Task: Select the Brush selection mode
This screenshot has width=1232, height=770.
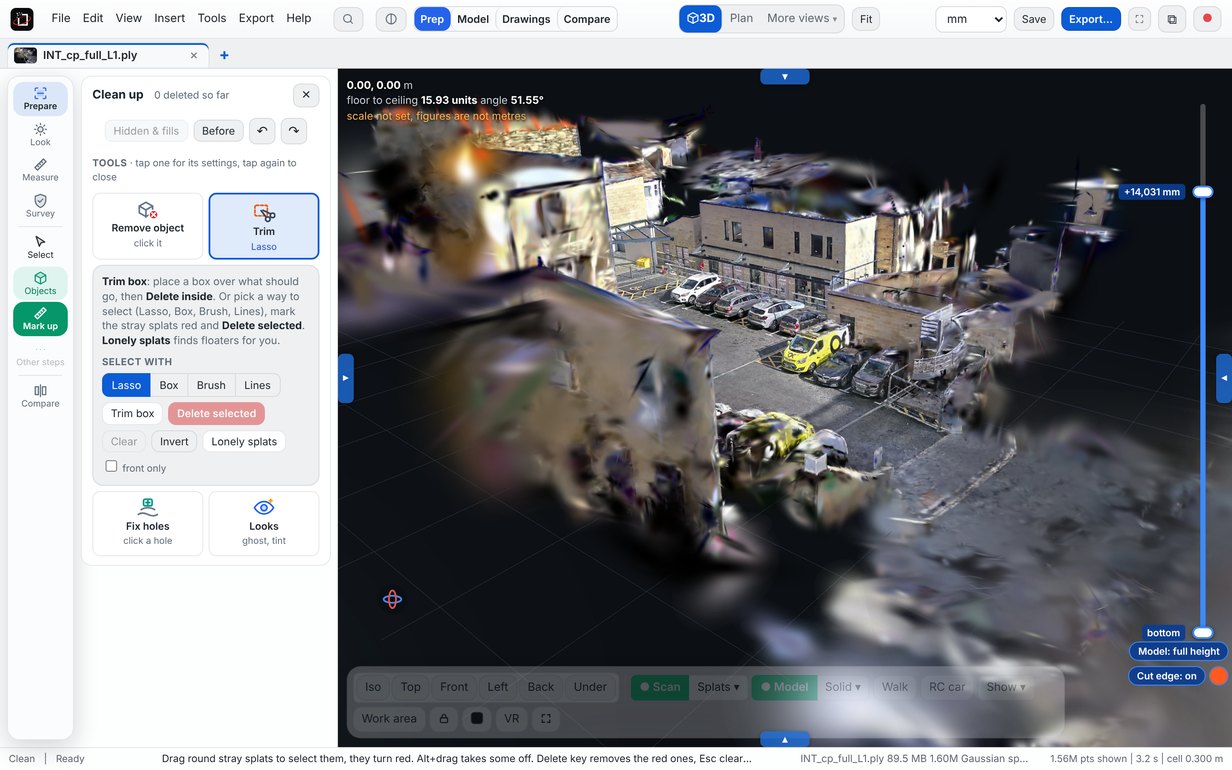Action: pos(211,385)
